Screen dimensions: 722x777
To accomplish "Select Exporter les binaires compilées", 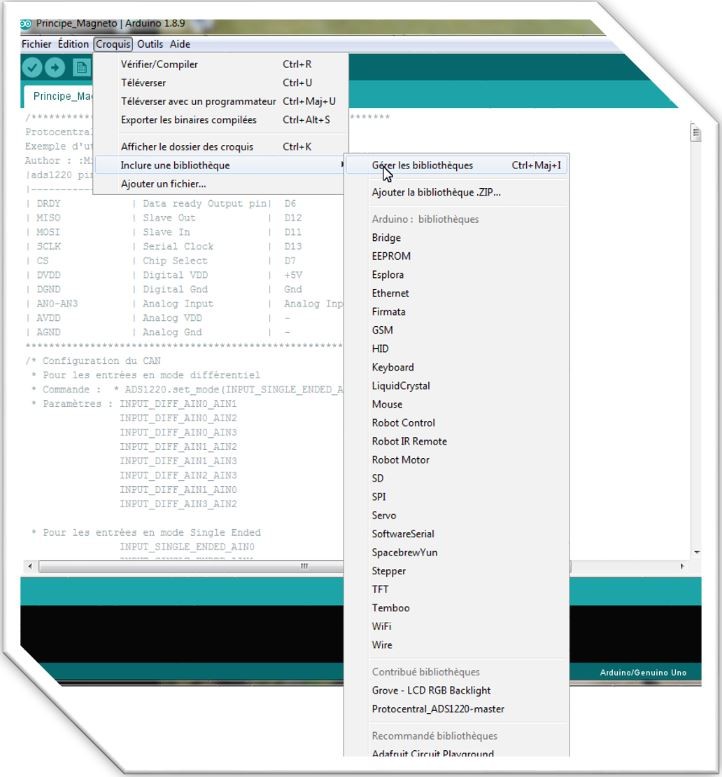I will click(x=188, y=120).
